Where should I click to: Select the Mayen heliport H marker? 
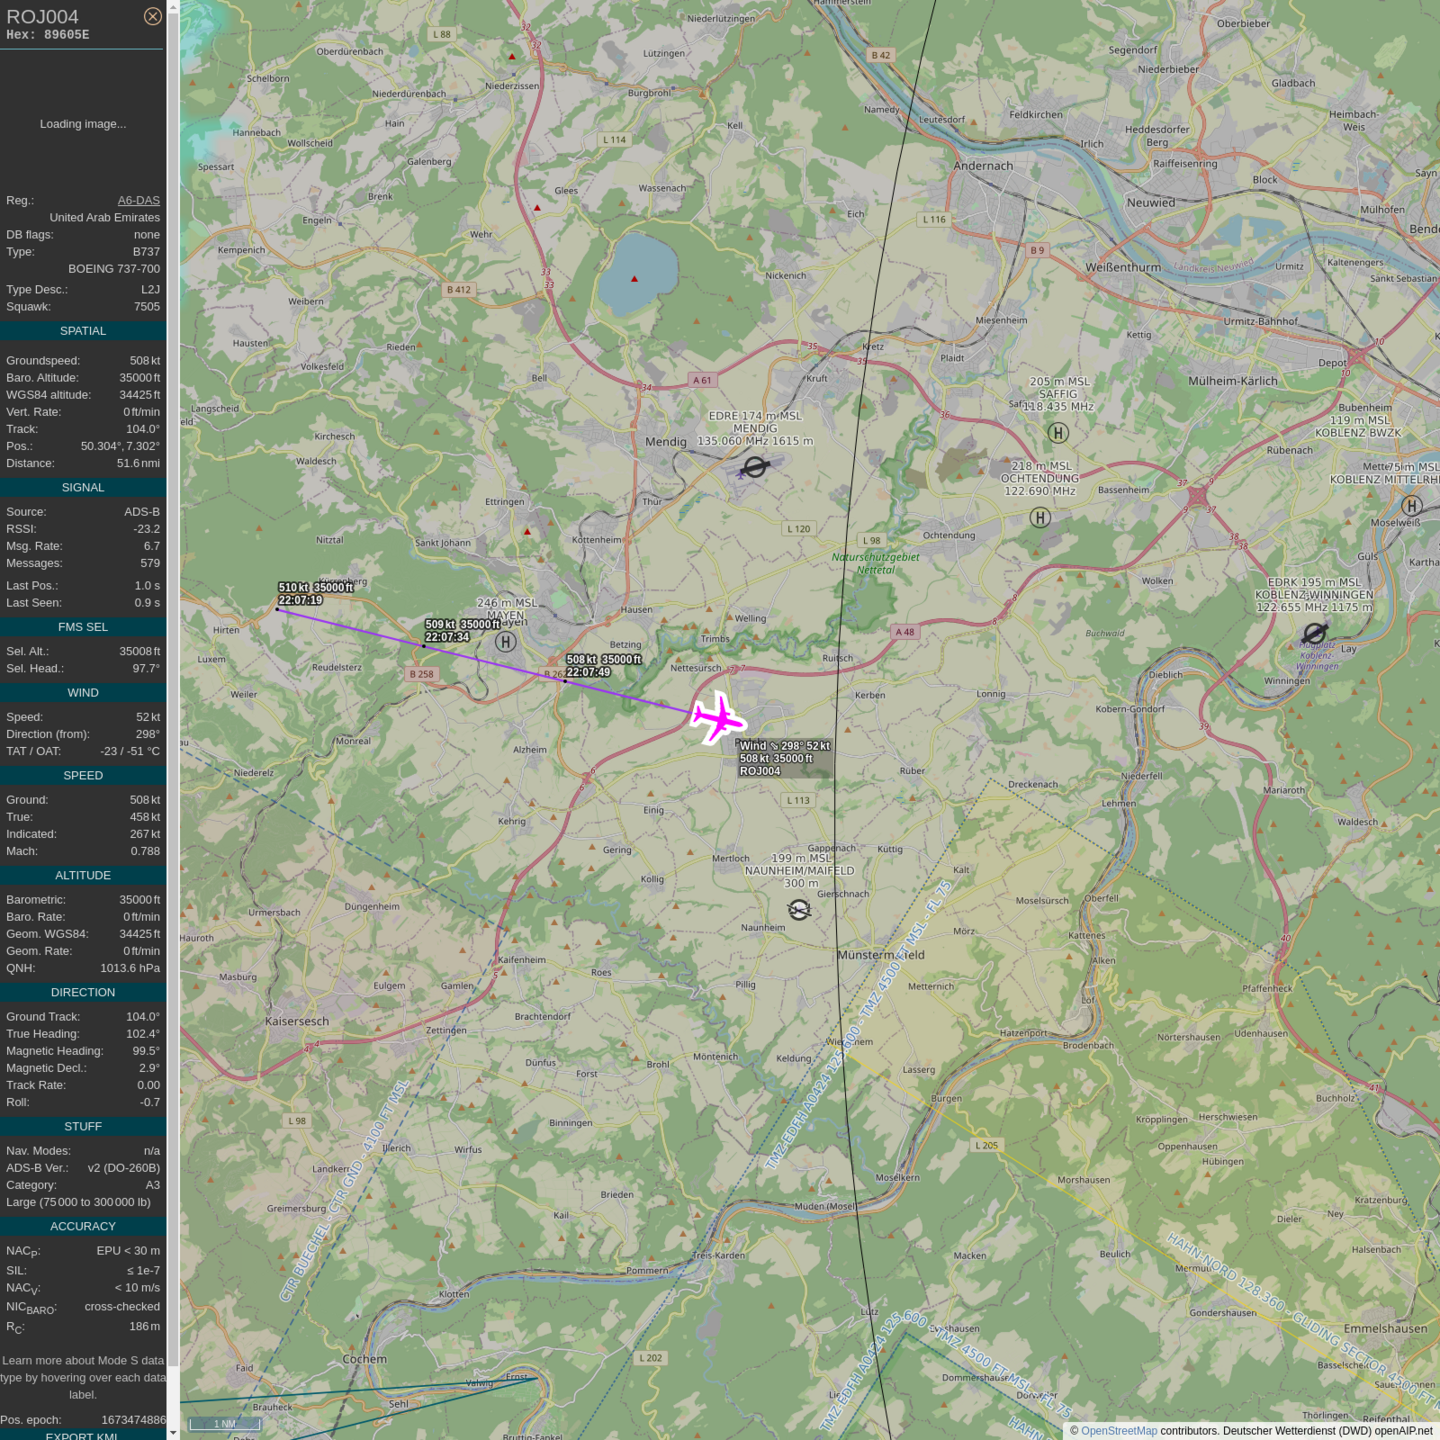pos(506,642)
